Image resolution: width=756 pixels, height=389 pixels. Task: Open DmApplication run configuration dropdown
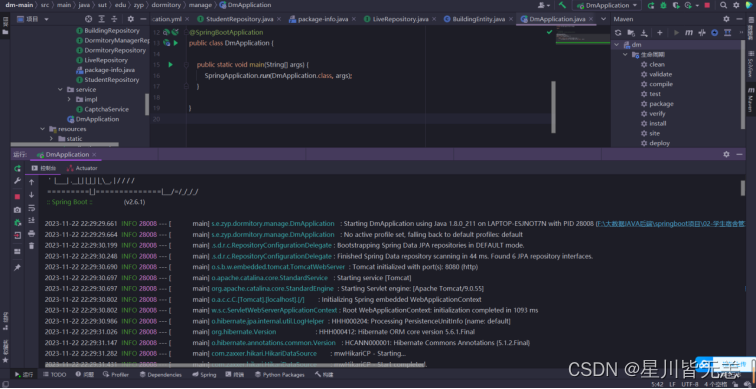607,5
